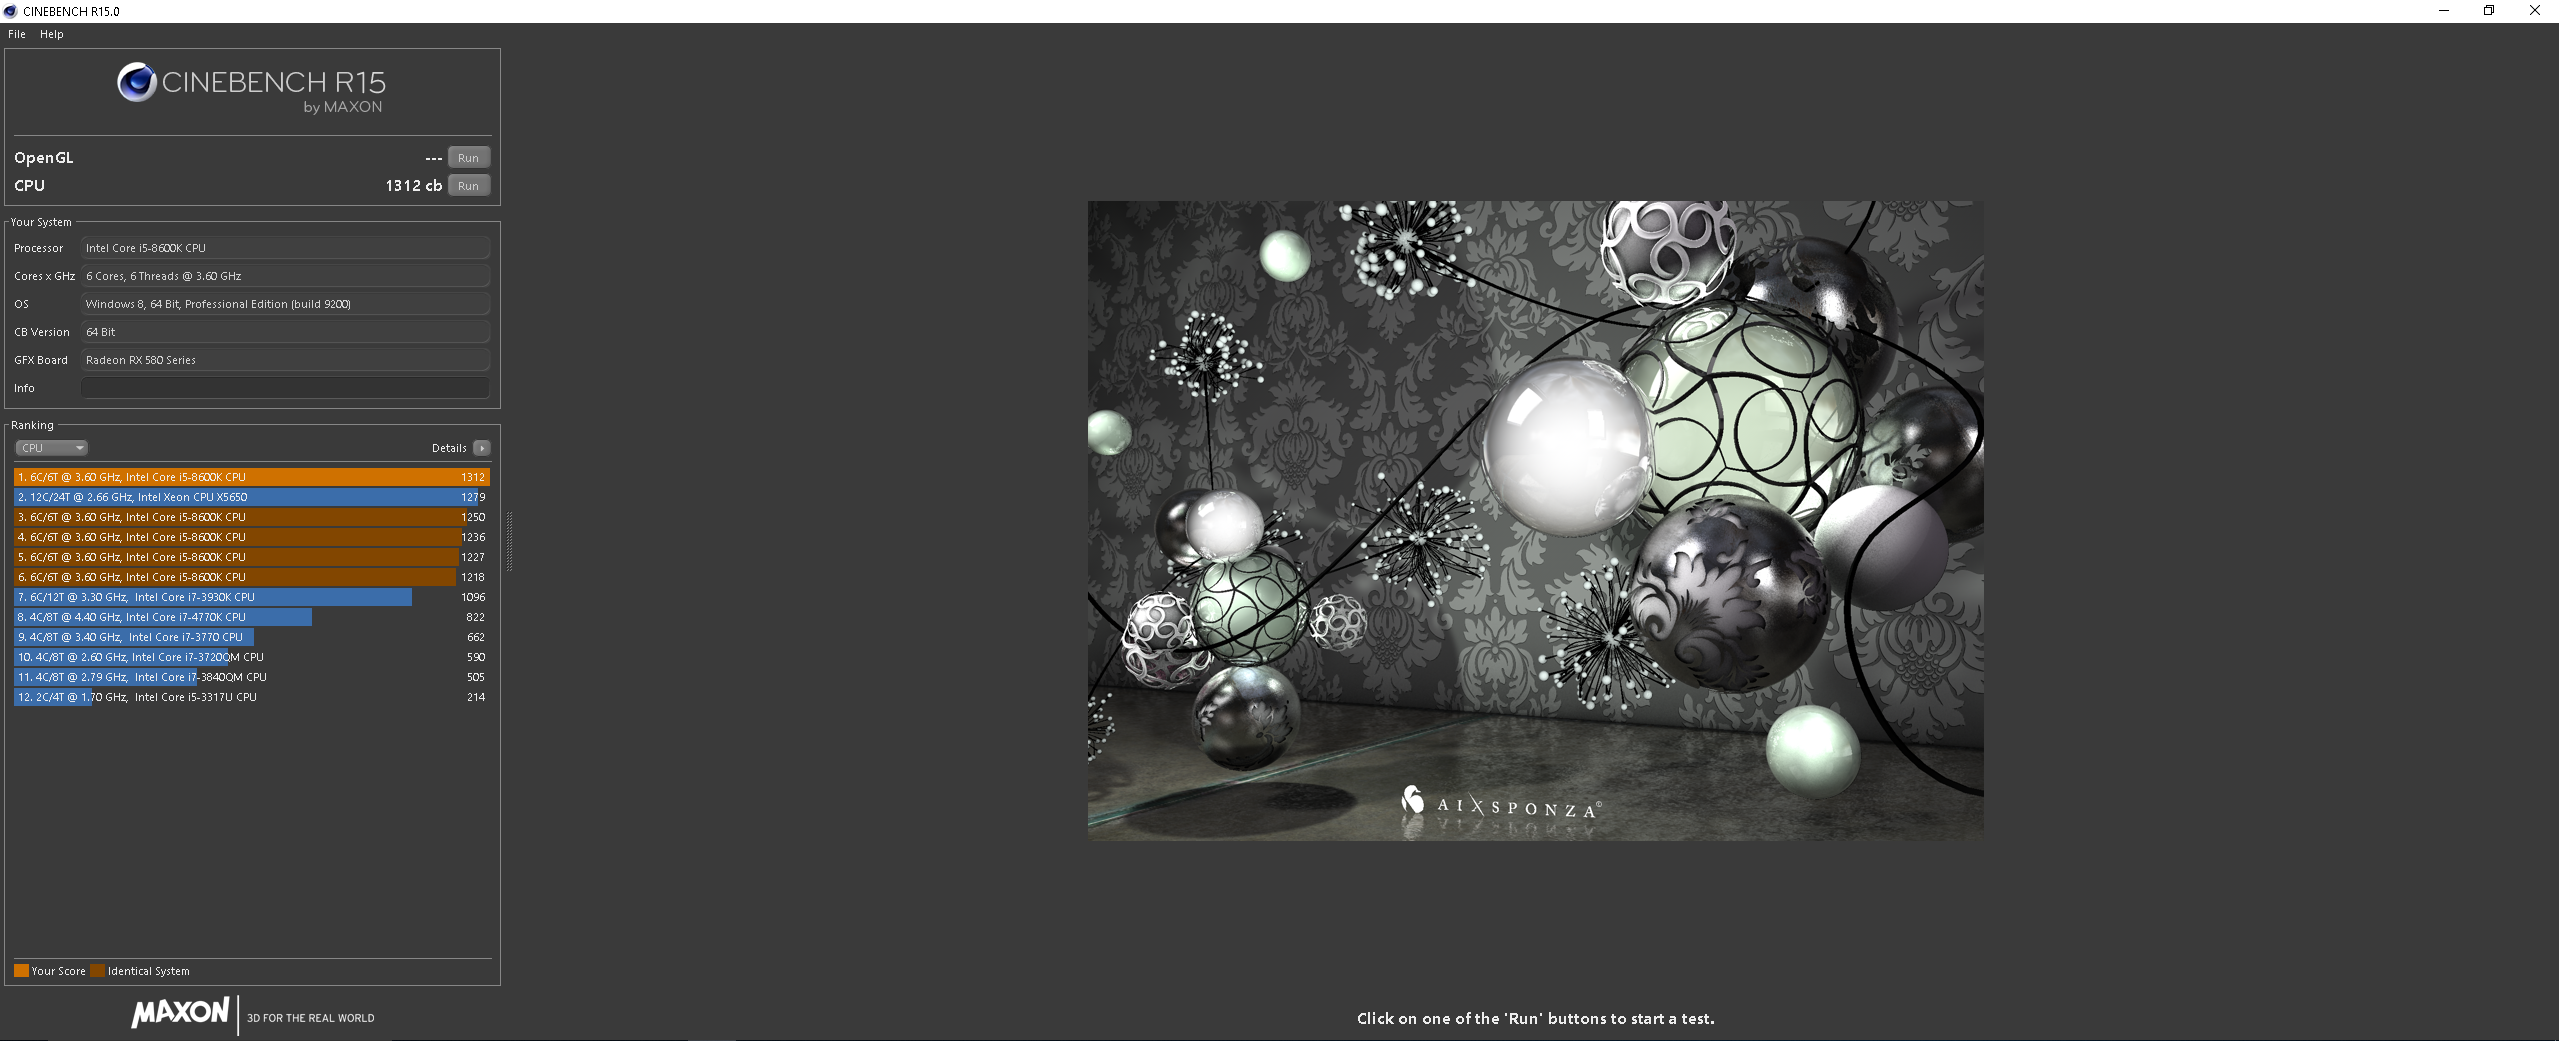Select ranking row 2 Intel Xeon X5650

252,497
